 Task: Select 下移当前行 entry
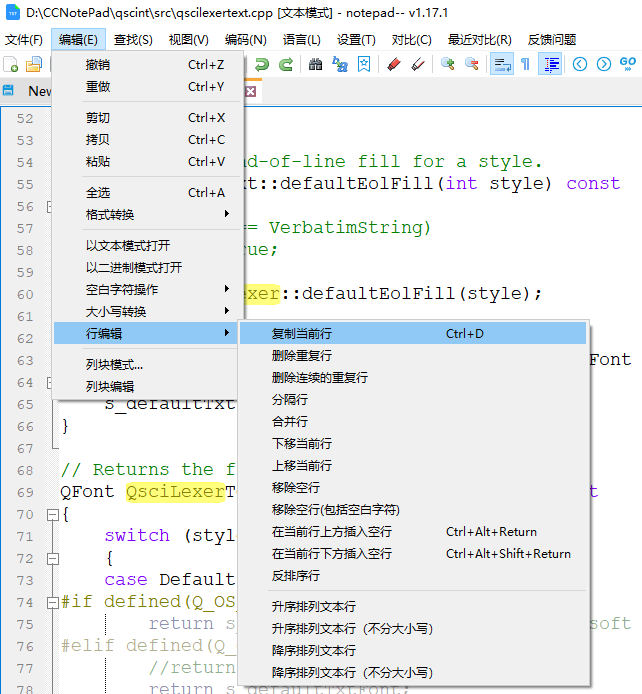point(413,444)
